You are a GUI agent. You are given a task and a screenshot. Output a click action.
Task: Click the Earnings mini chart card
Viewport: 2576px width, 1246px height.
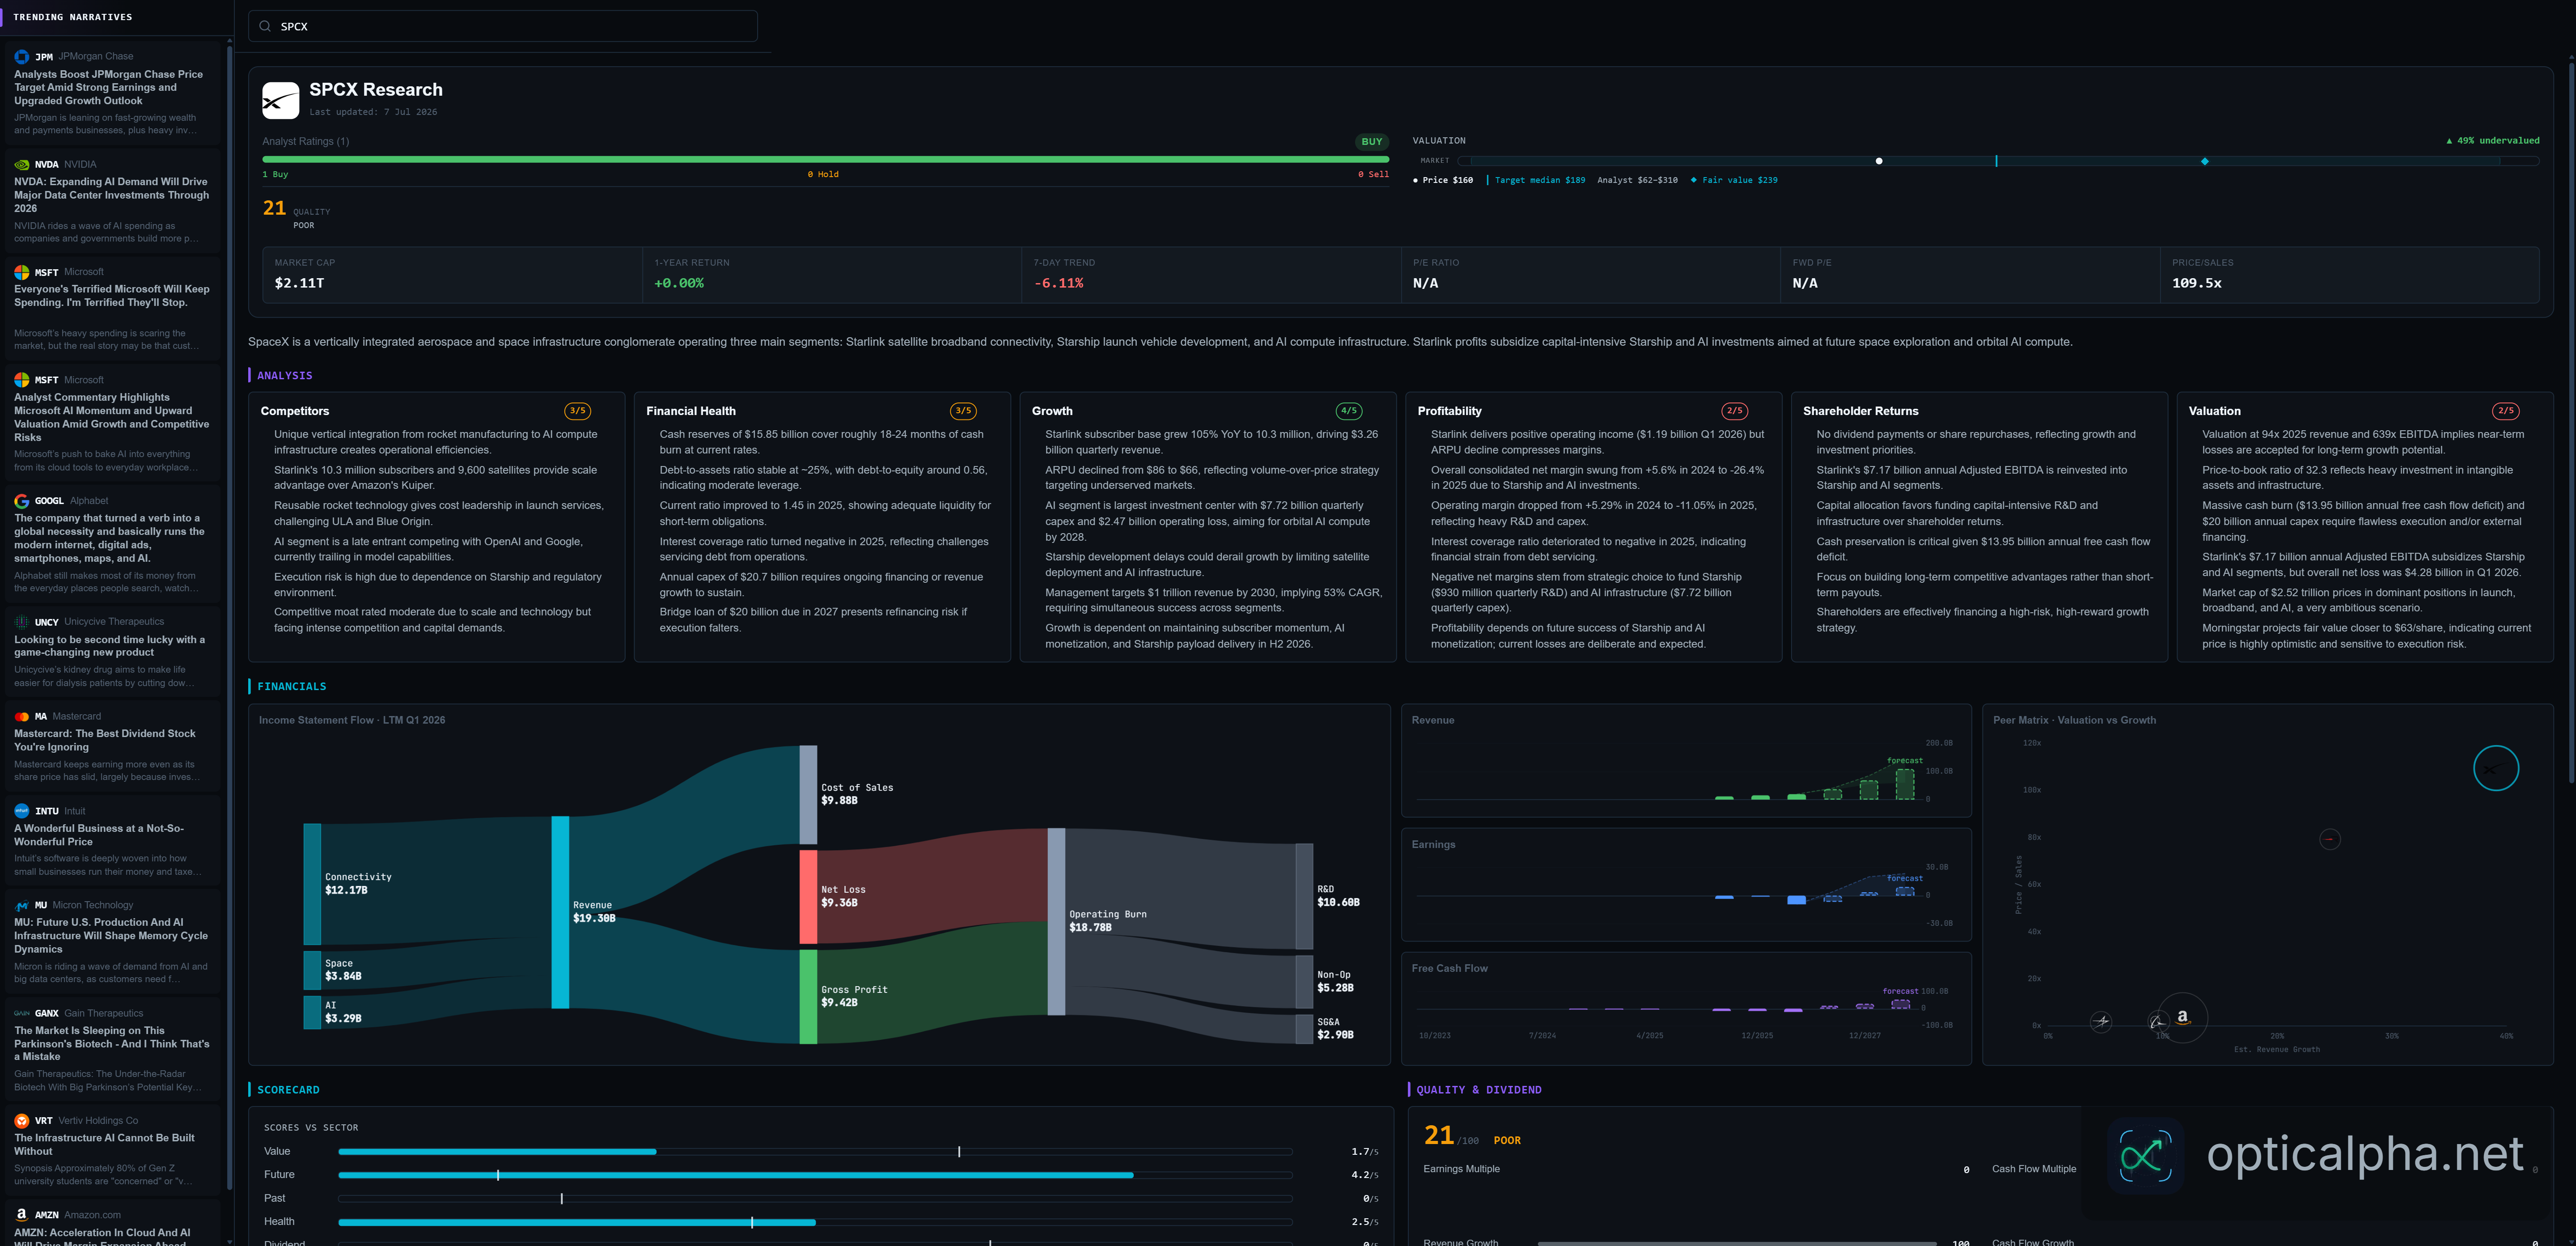pyautogui.click(x=1686, y=885)
